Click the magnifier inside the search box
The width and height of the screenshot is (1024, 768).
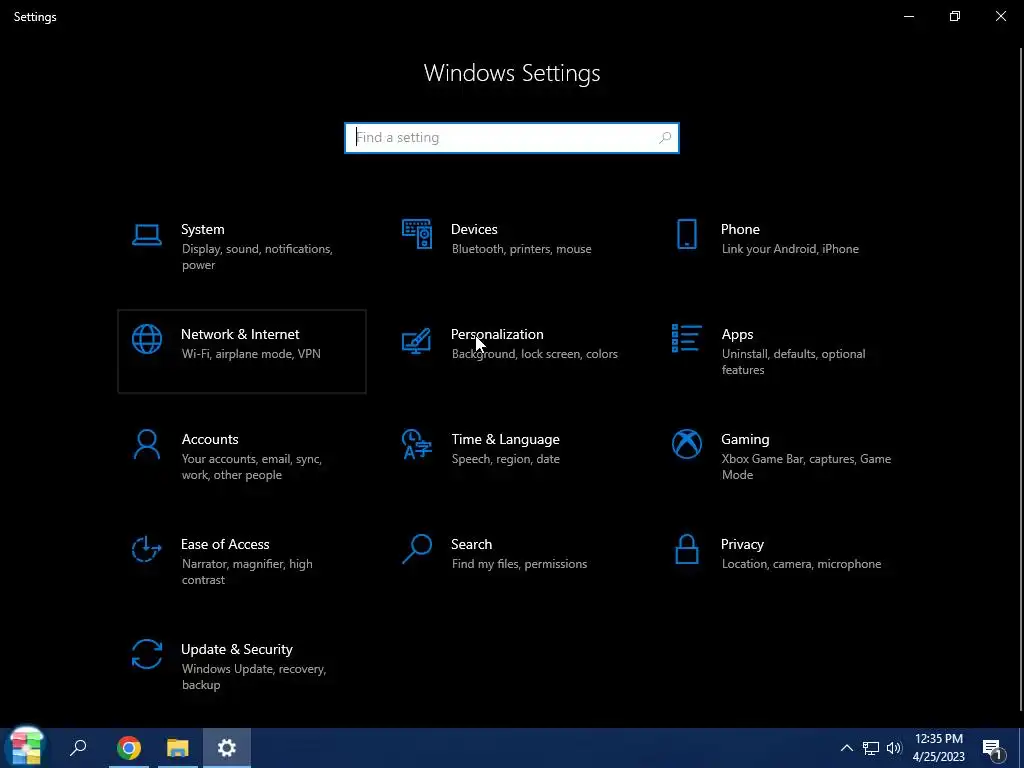665,138
